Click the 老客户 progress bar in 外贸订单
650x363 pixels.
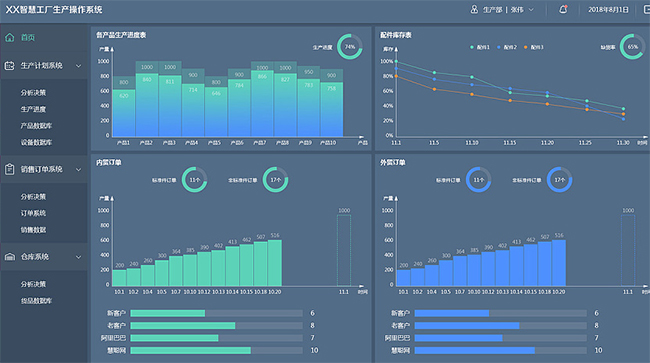pos(500,326)
